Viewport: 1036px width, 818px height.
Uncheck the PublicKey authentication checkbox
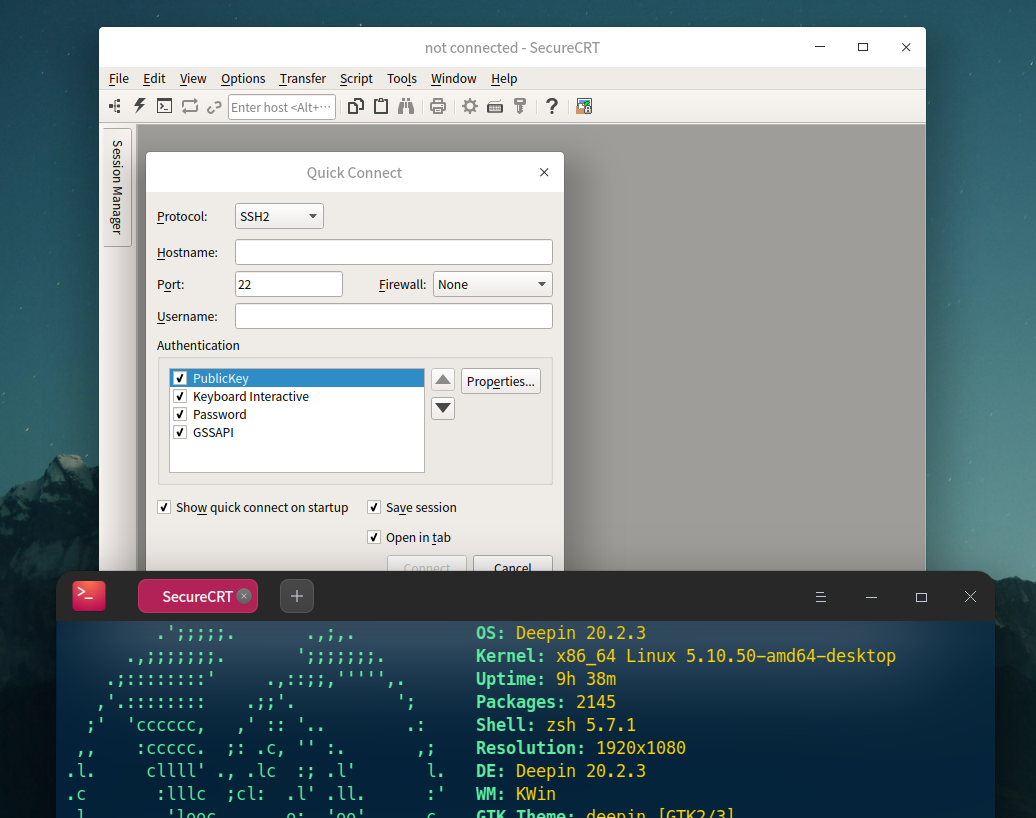coord(180,379)
